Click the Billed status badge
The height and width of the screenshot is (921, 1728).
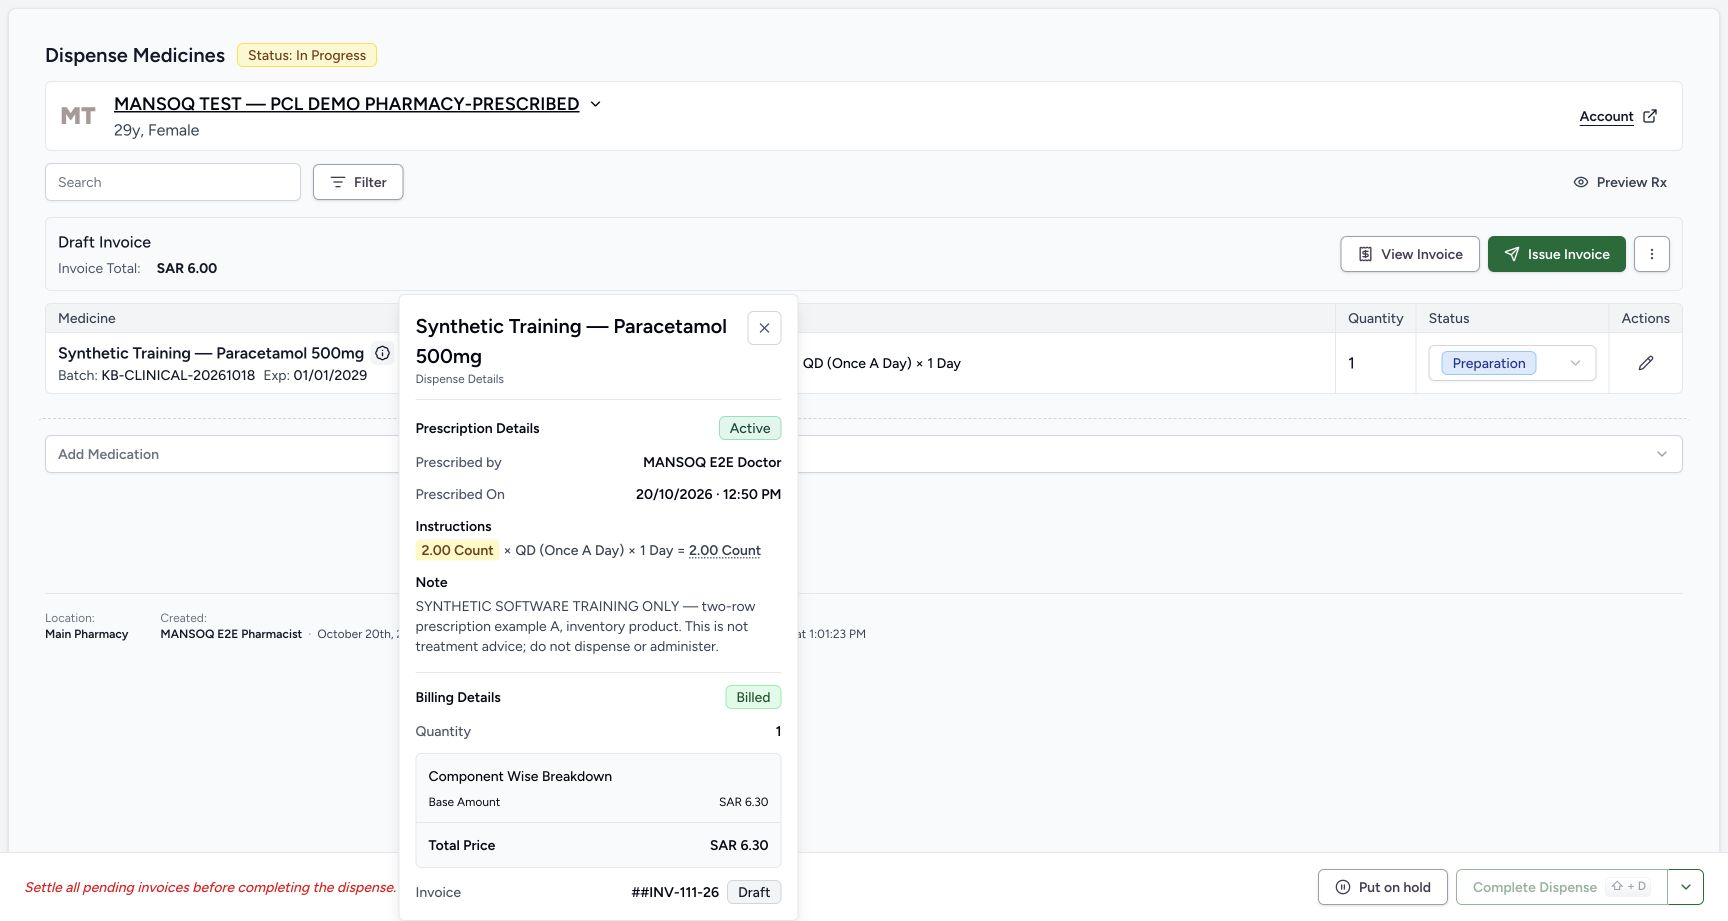[753, 697]
